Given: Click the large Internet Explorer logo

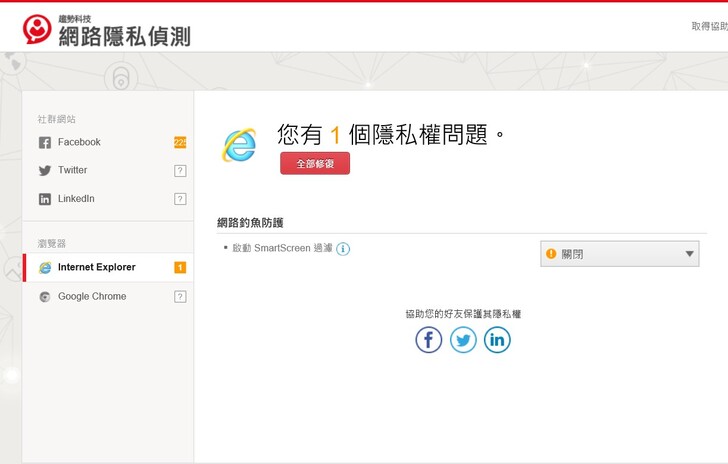Looking at the screenshot, I should (239, 145).
